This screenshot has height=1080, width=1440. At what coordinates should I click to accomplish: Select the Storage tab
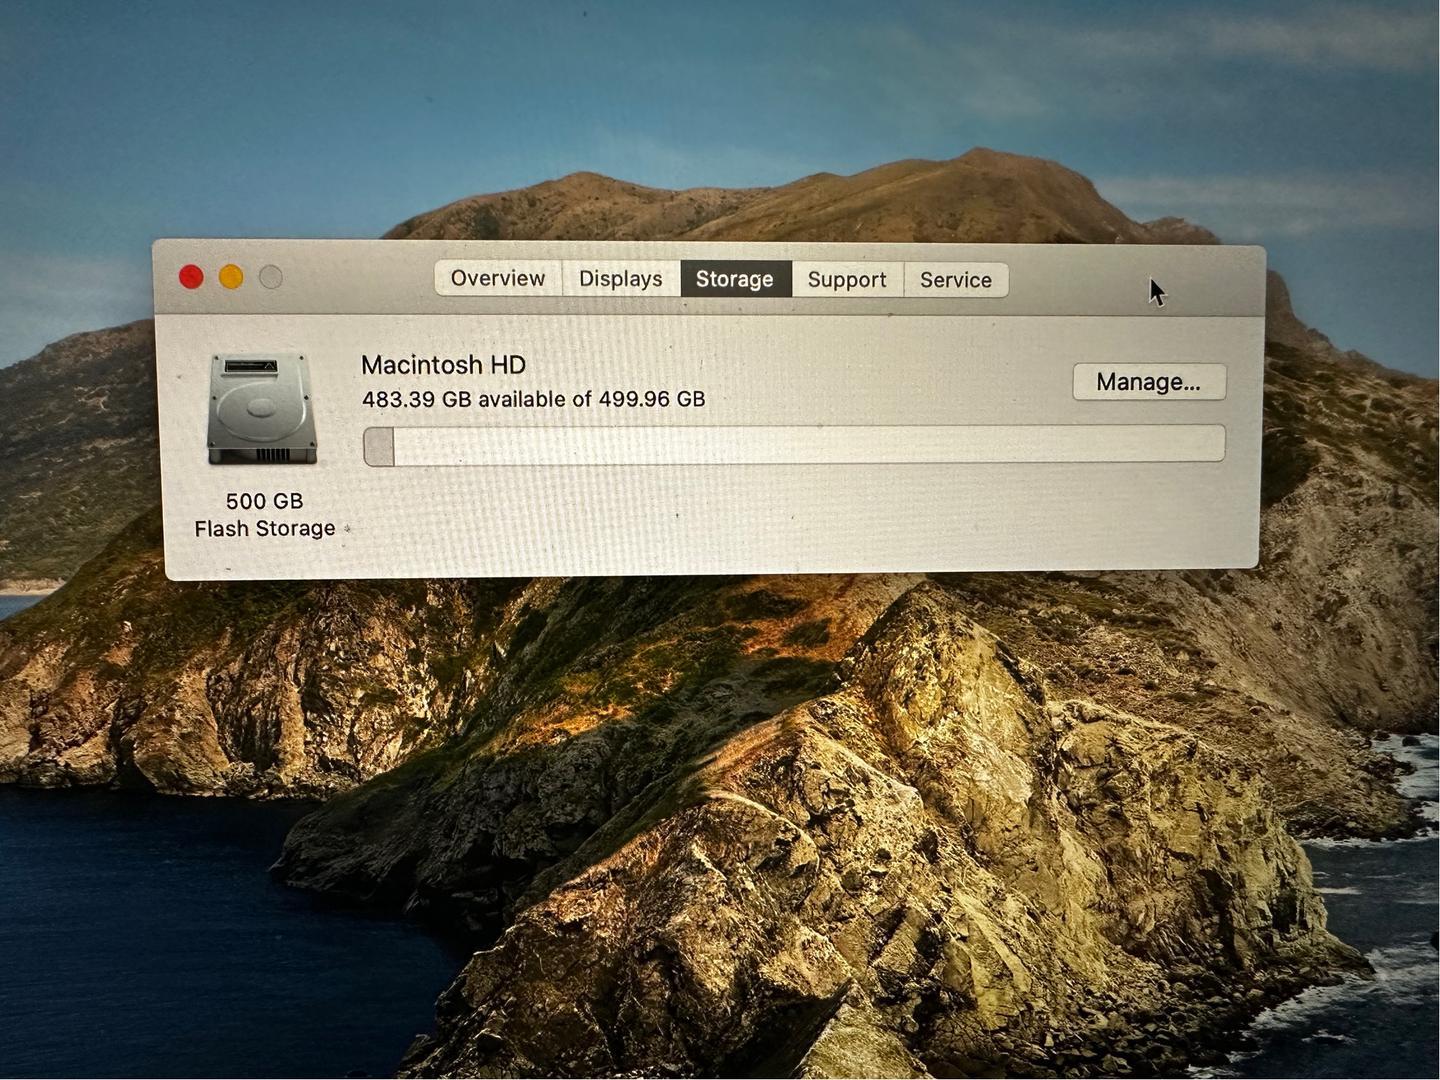pos(735,279)
